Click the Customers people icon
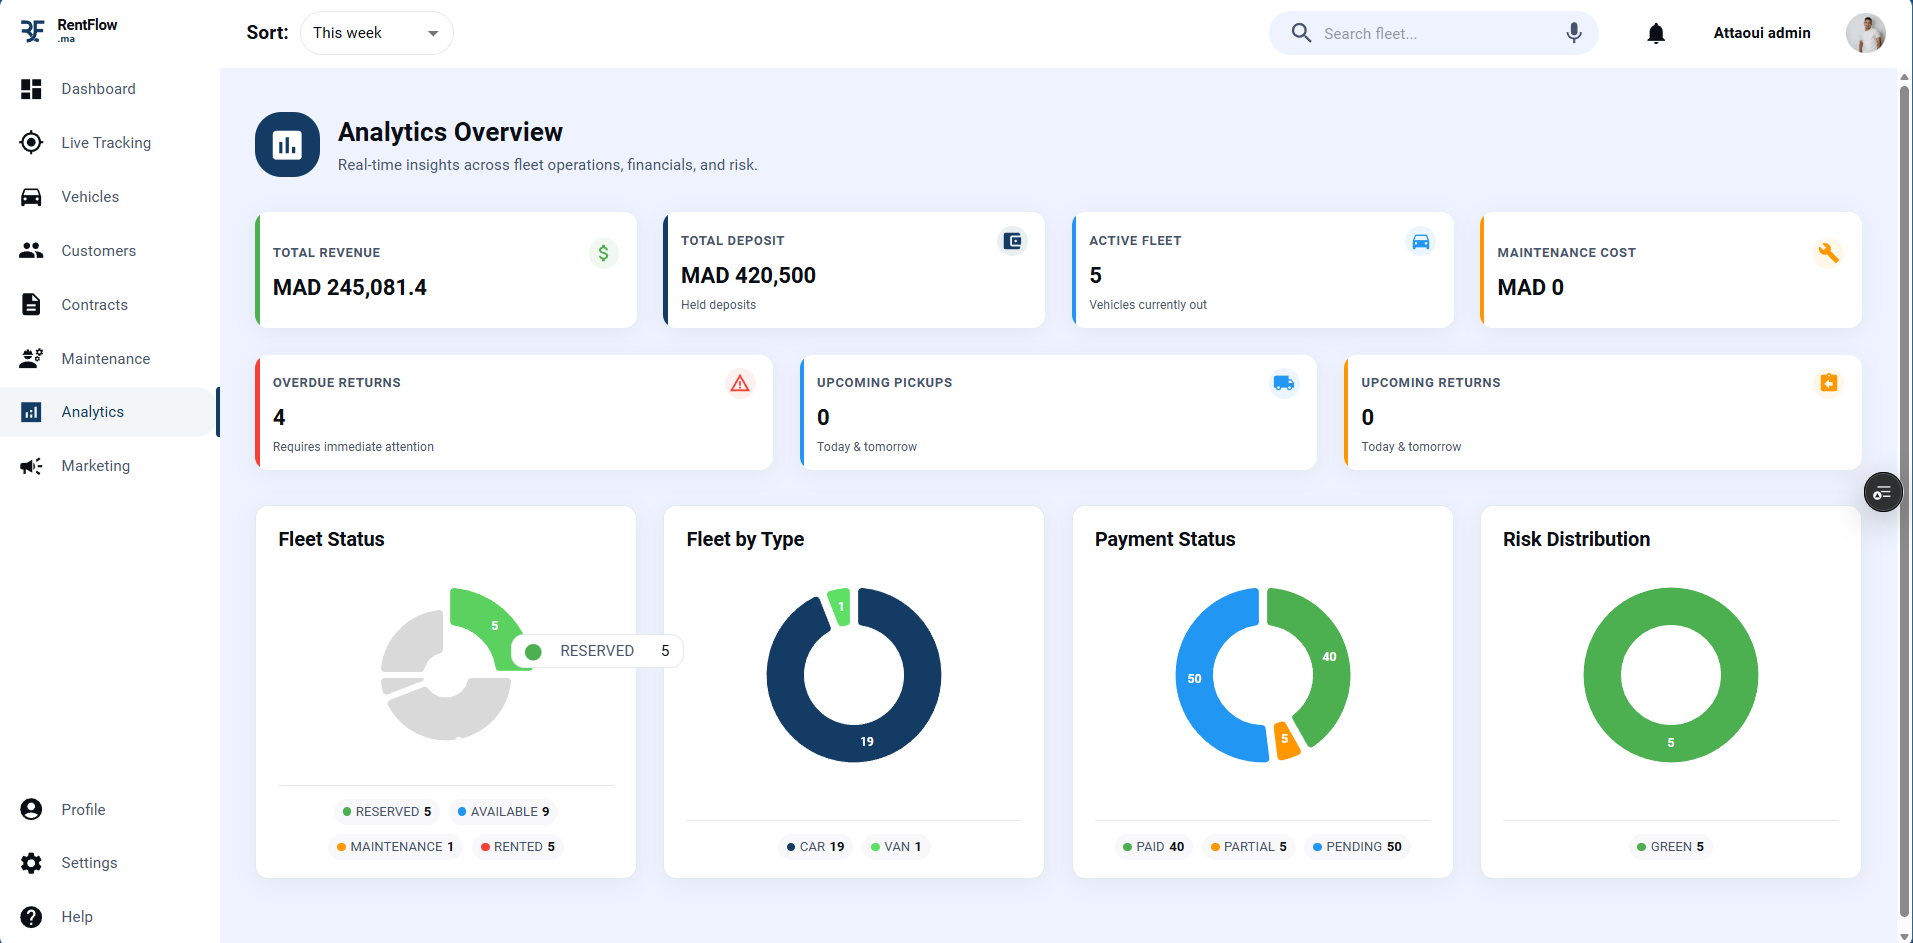This screenshot has height=943, width=1913. tap(31, 251)
